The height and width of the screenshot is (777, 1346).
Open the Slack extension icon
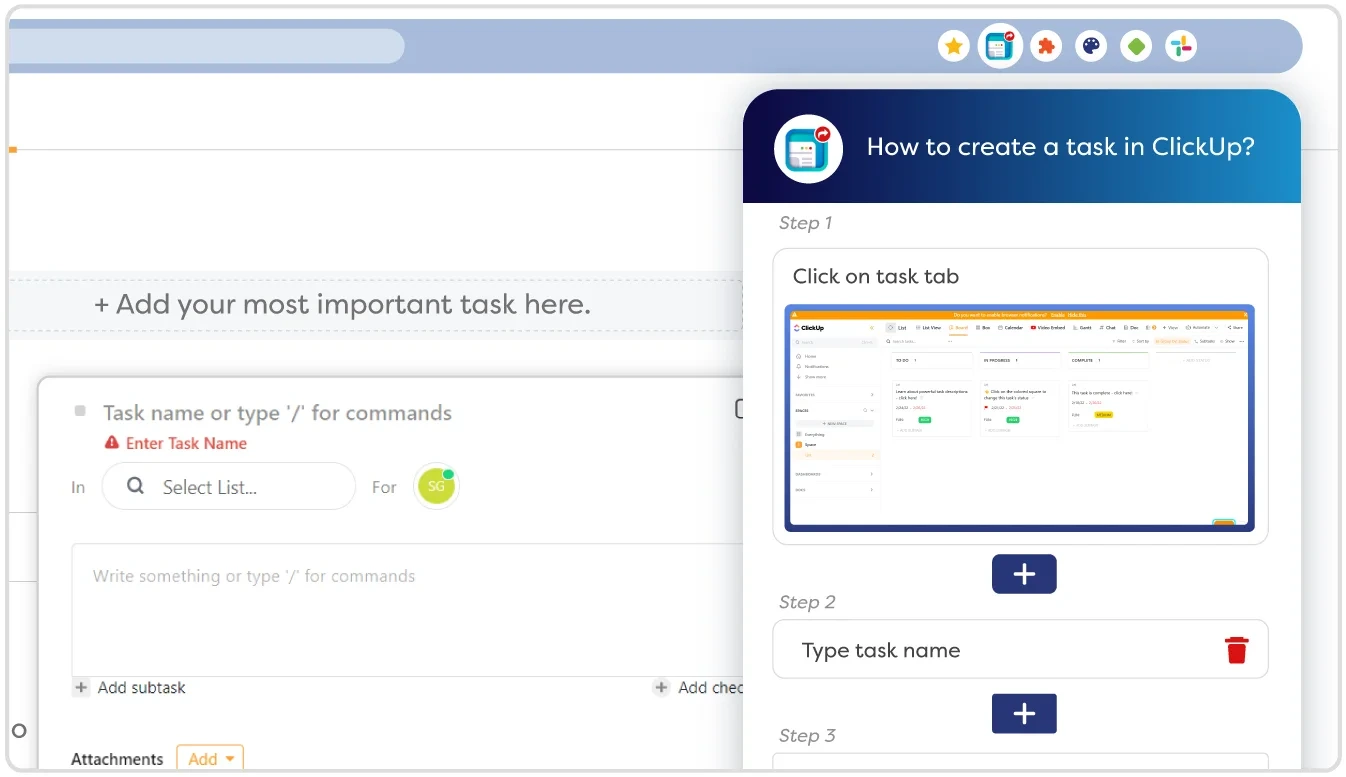tap(1181, 46)
